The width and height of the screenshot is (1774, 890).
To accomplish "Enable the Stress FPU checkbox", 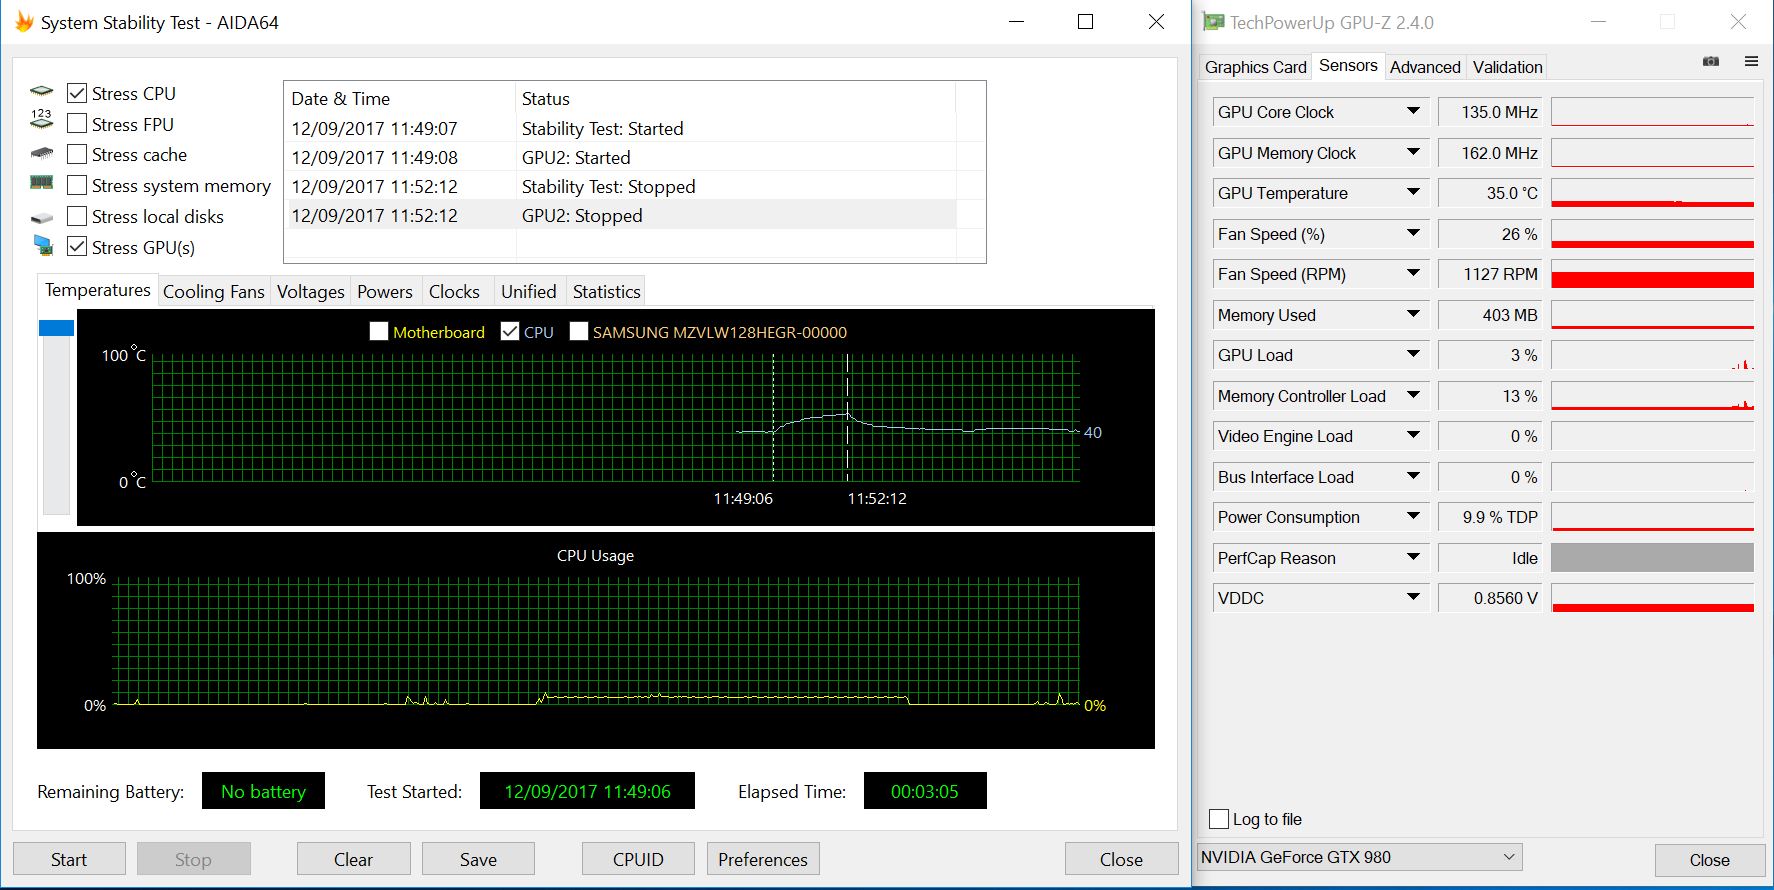I will [77, 124].
